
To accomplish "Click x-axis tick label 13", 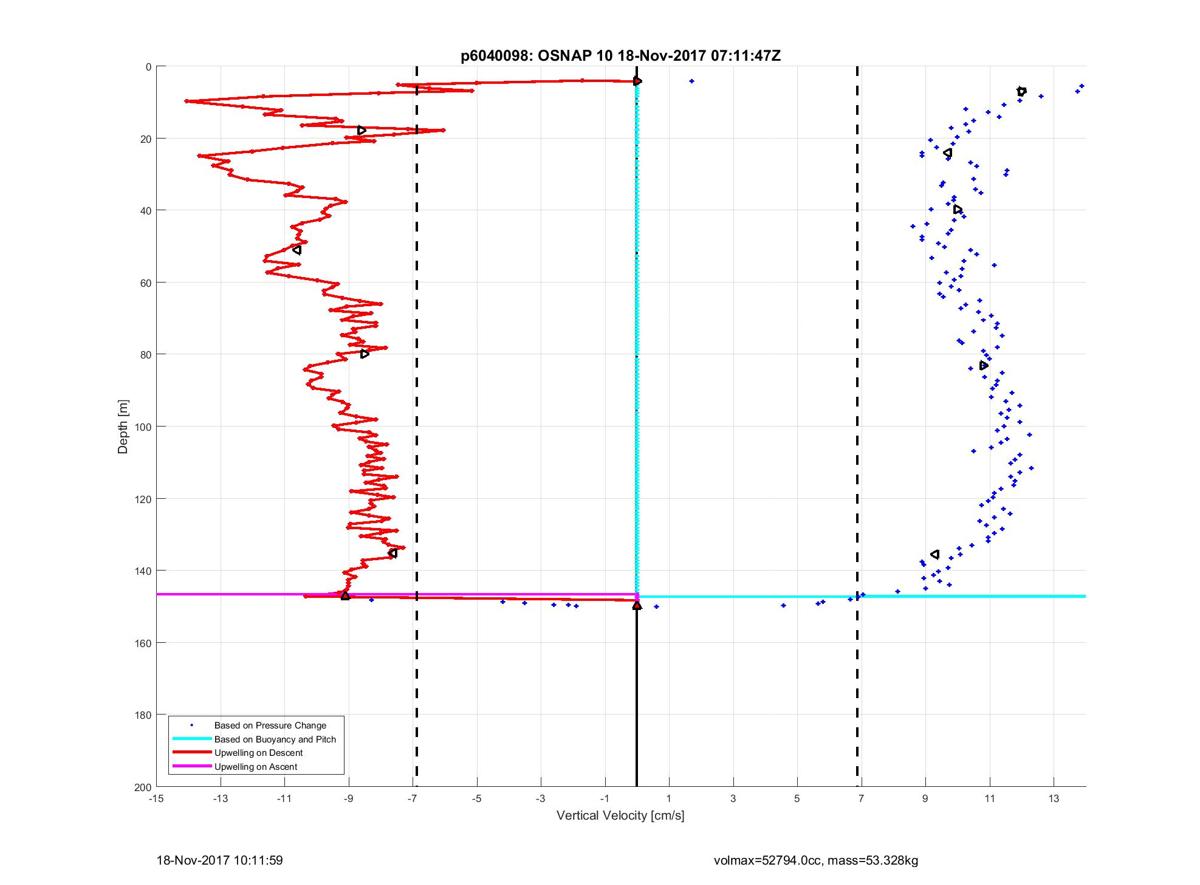I will [1053, 799].
